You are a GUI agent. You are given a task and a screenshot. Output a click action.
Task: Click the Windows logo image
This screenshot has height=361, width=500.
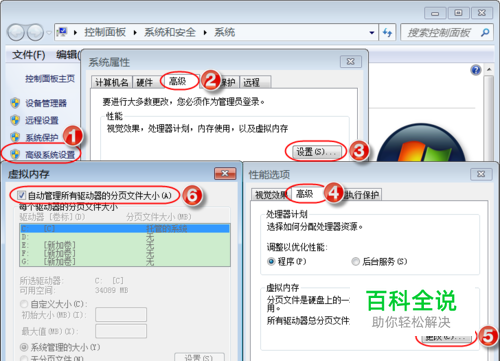tap(421, 143)
